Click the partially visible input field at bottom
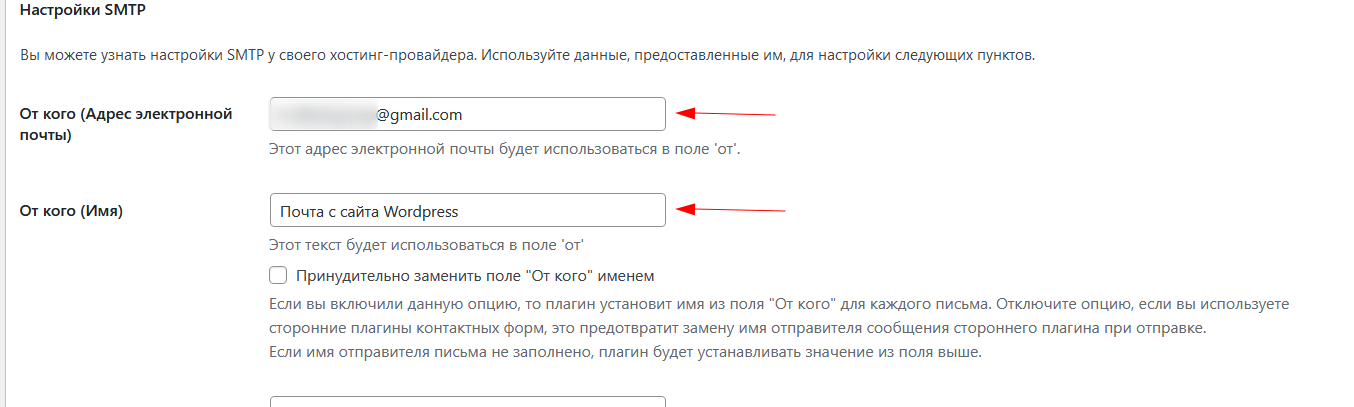 point(467,401)
